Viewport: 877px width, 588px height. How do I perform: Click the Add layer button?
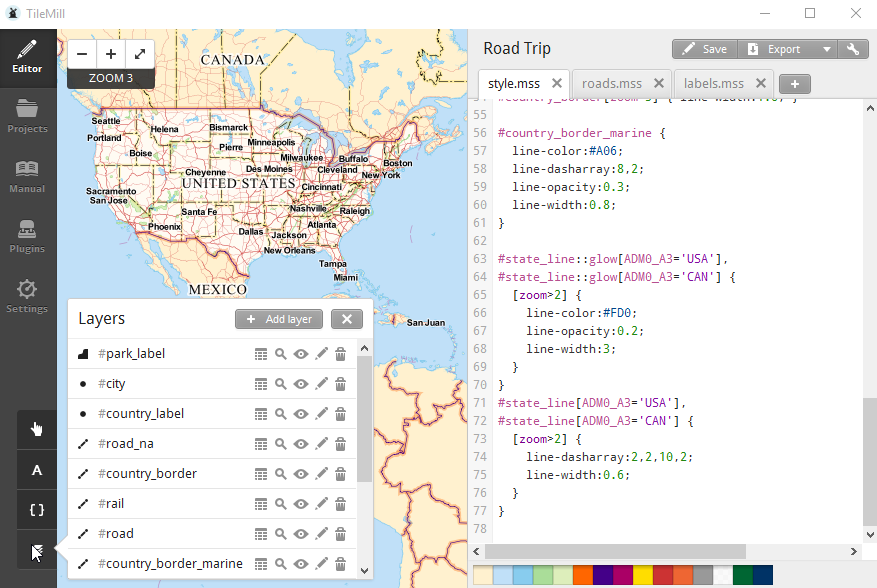click(x=279, y=319)
